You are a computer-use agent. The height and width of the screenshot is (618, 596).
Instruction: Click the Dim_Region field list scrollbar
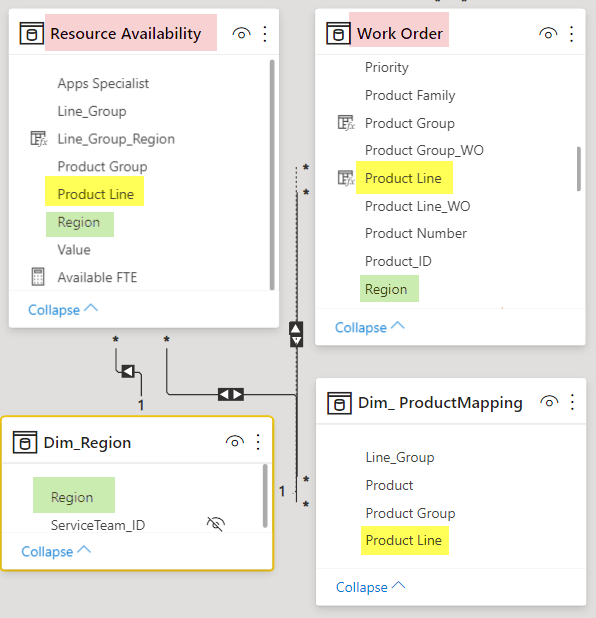pos(265,495)
